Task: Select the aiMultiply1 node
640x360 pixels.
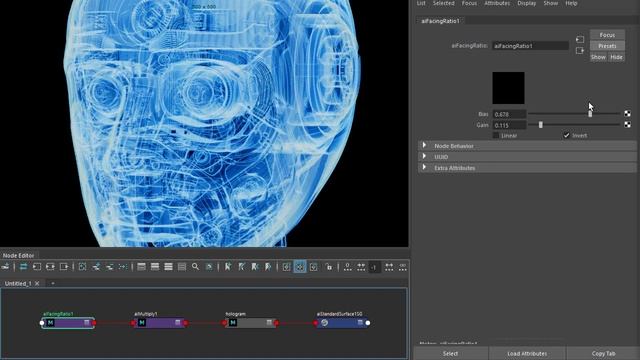Action: [159, 323]
